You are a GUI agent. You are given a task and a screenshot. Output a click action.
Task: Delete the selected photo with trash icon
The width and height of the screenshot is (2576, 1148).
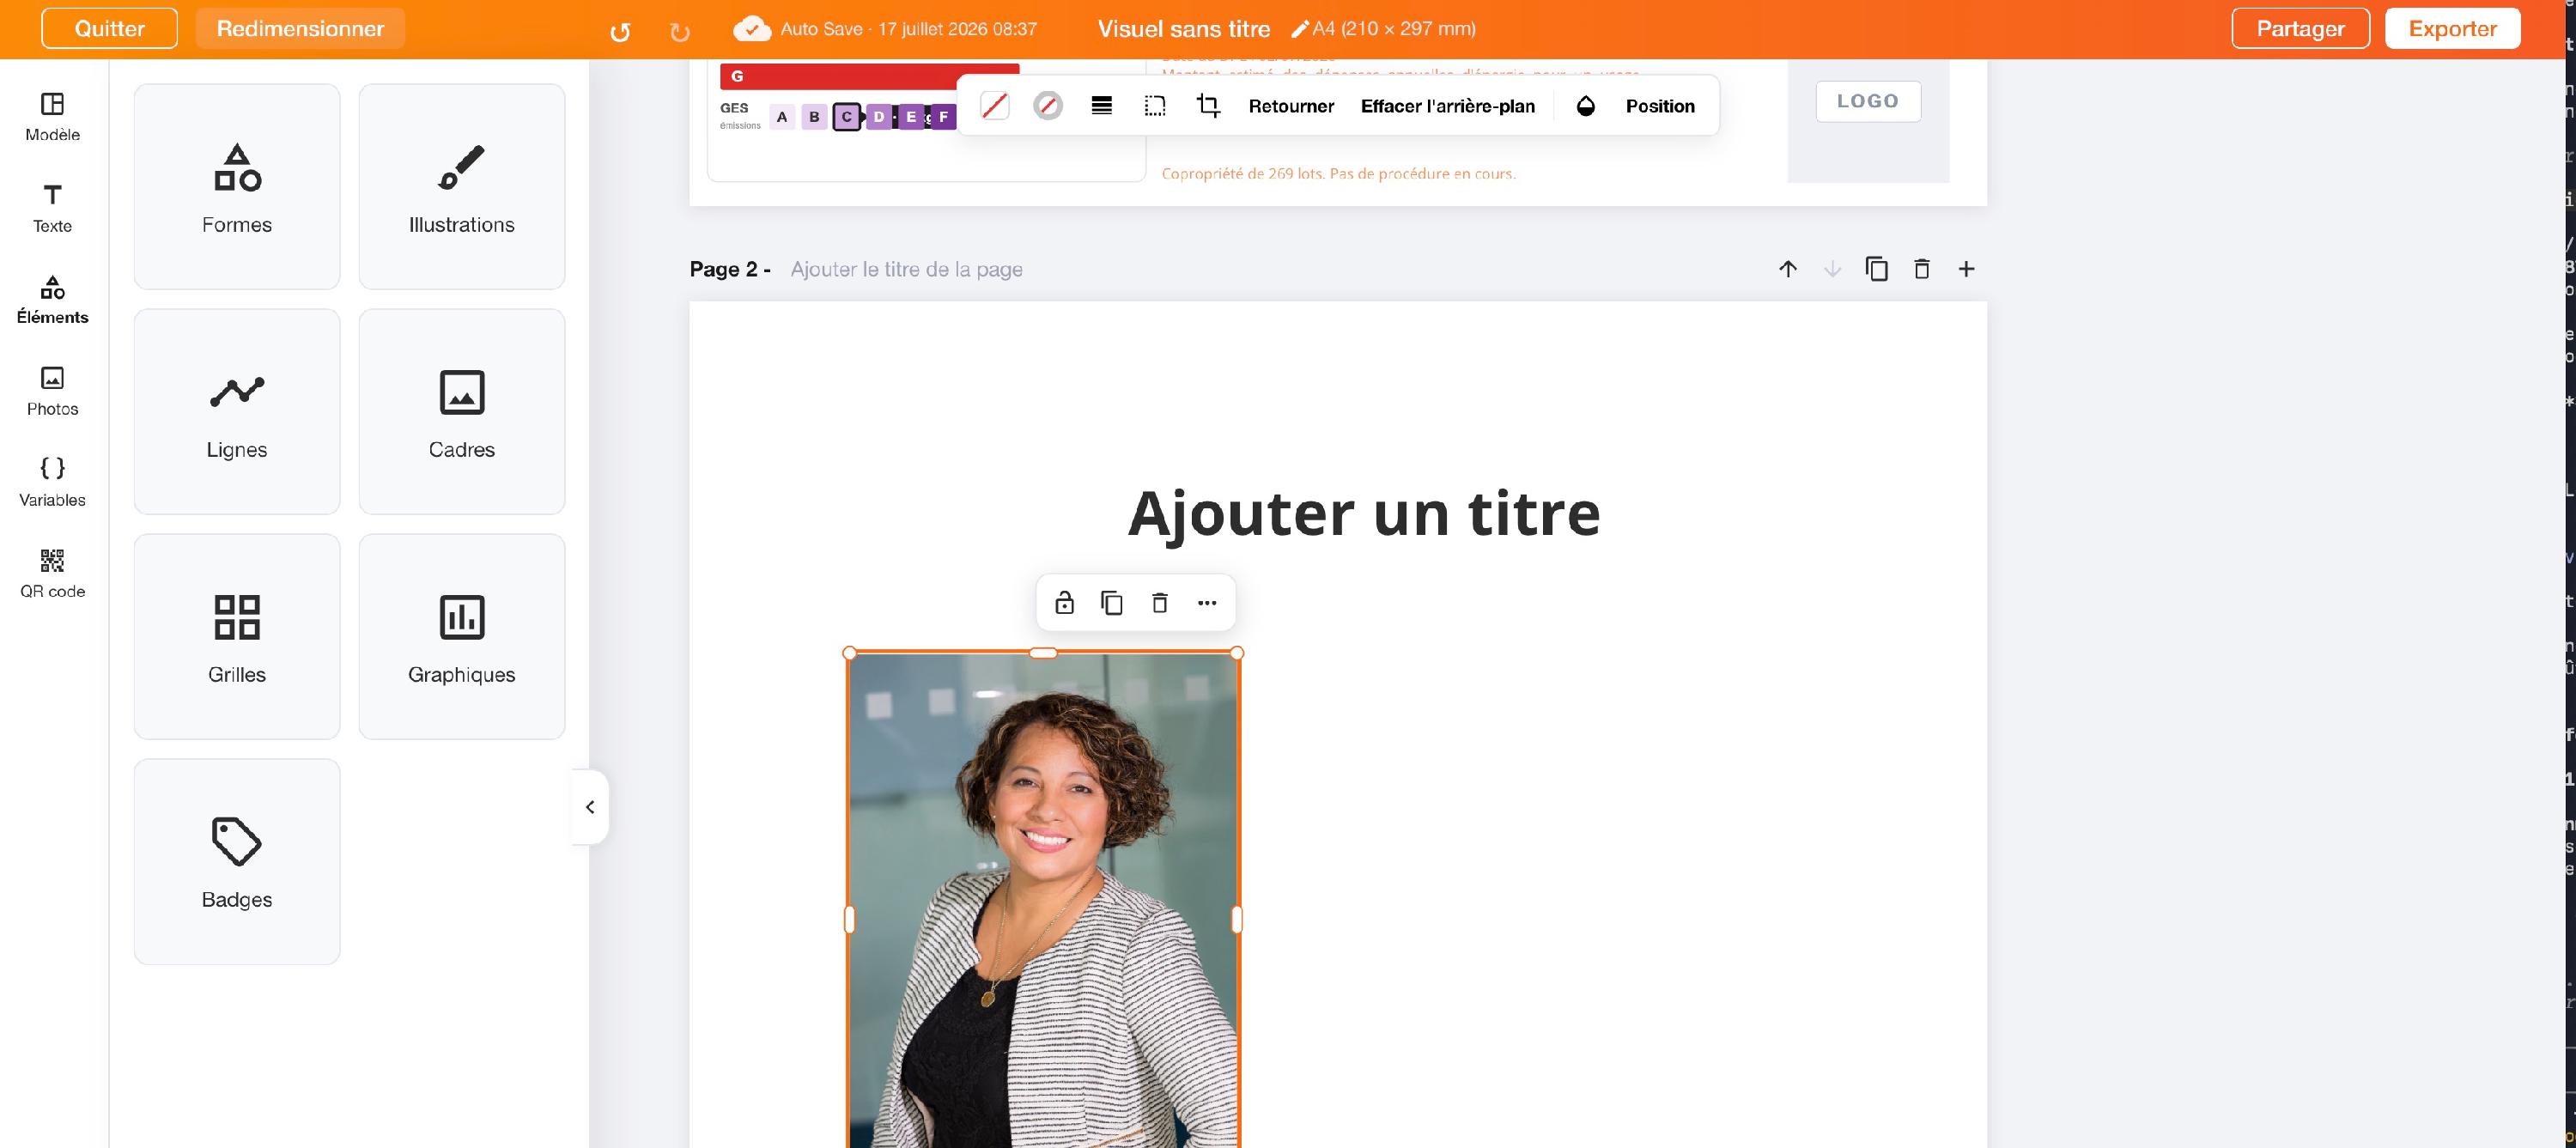[x=1159, y=602]
